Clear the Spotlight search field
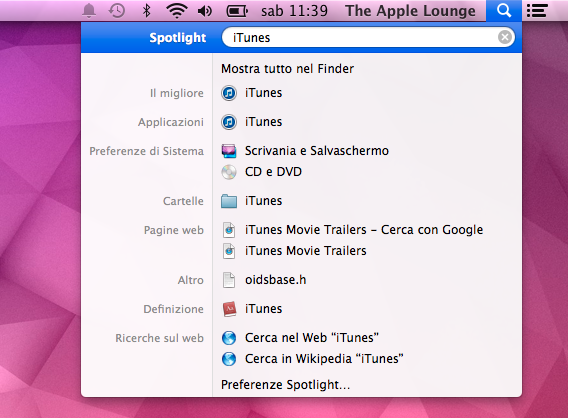568x418 pixels. (x=505, y=37)
